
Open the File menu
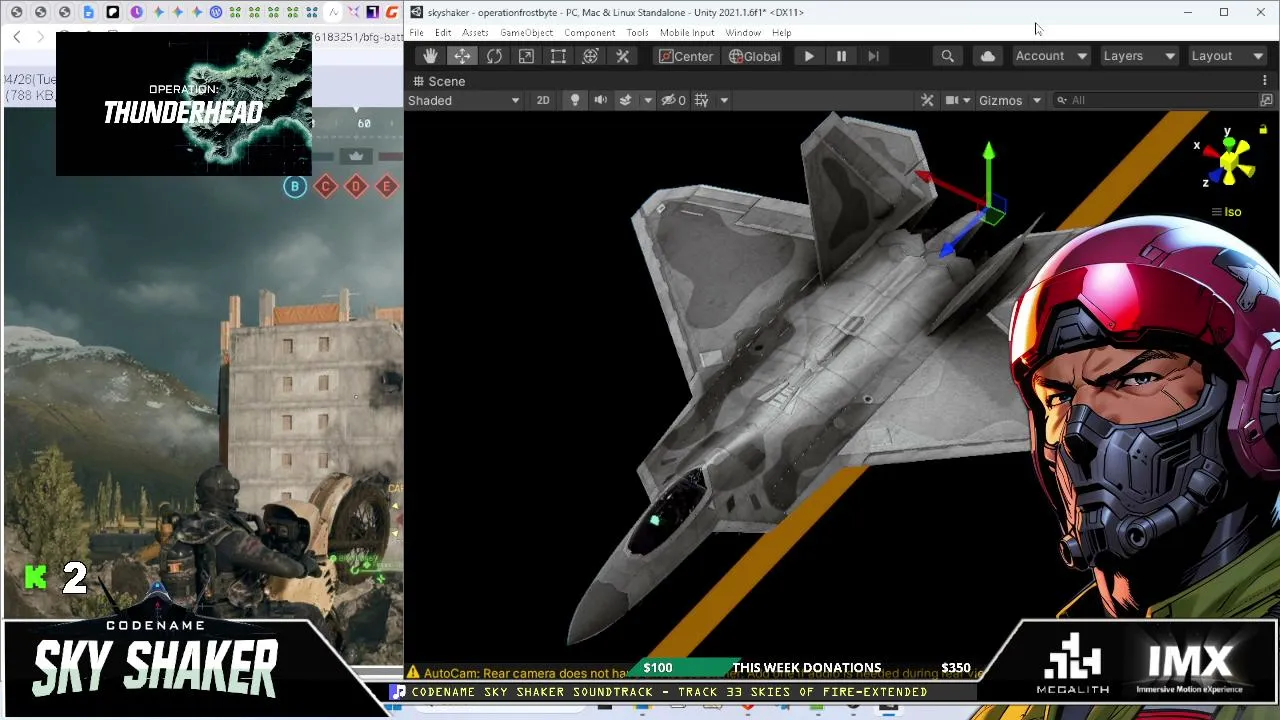pyautogui.click(x=416, y=33)
